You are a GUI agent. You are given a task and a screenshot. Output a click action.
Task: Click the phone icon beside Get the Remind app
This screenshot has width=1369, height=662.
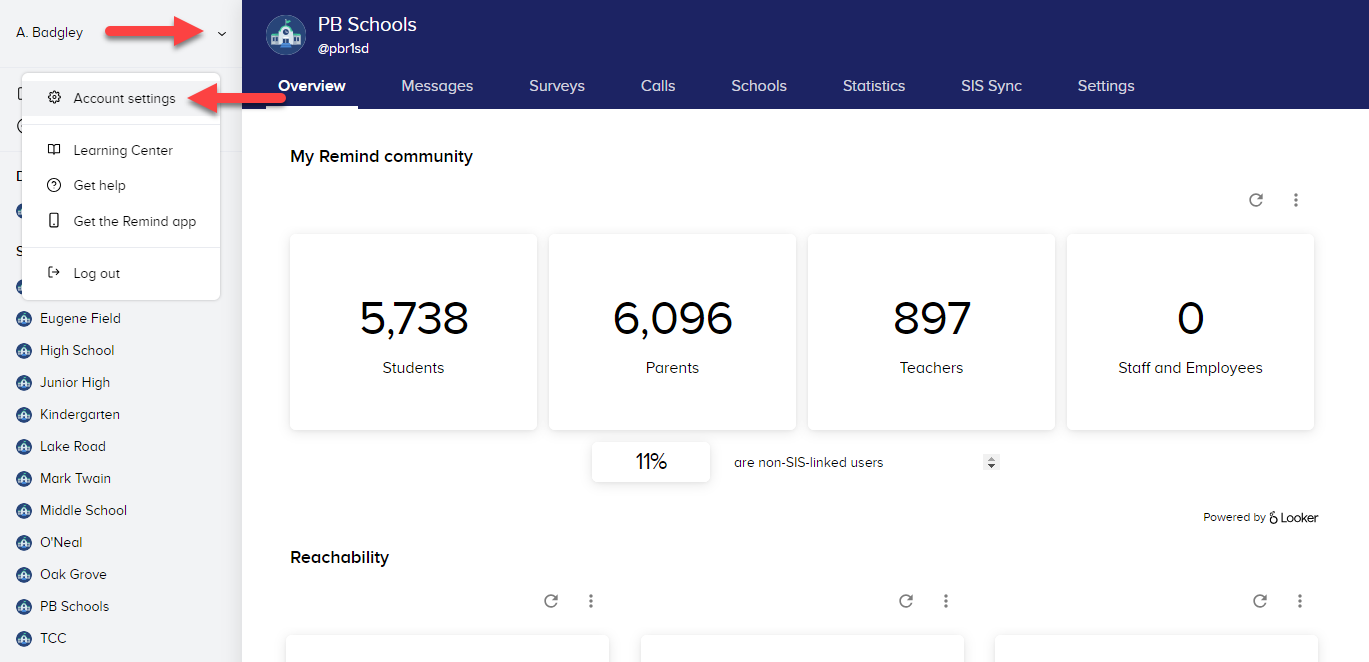[x=54, y=221]
